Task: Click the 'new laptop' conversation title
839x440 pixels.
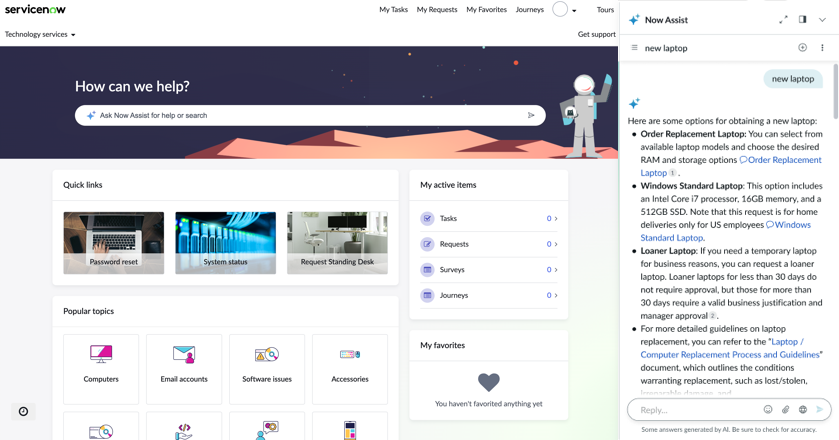Action: pos(666,48)
